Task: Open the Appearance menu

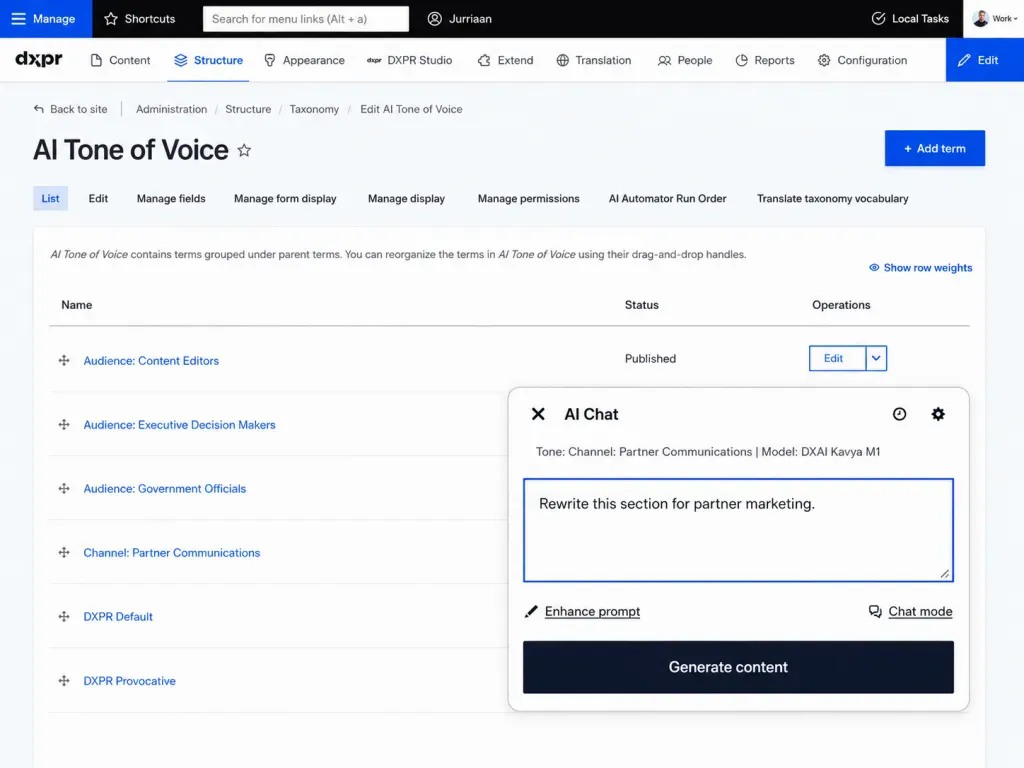Action: (x=304, y=60)
